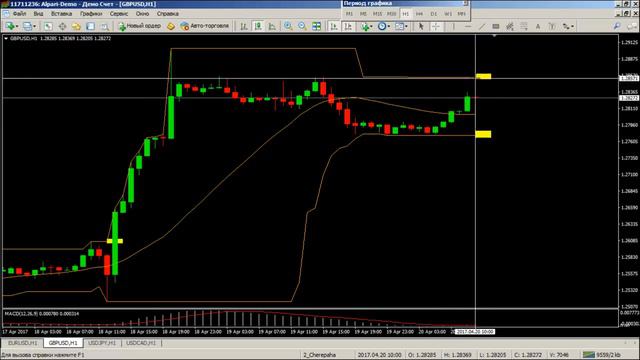Select the H1 timeframe
The image size is (640, 360).
[405, 14]
